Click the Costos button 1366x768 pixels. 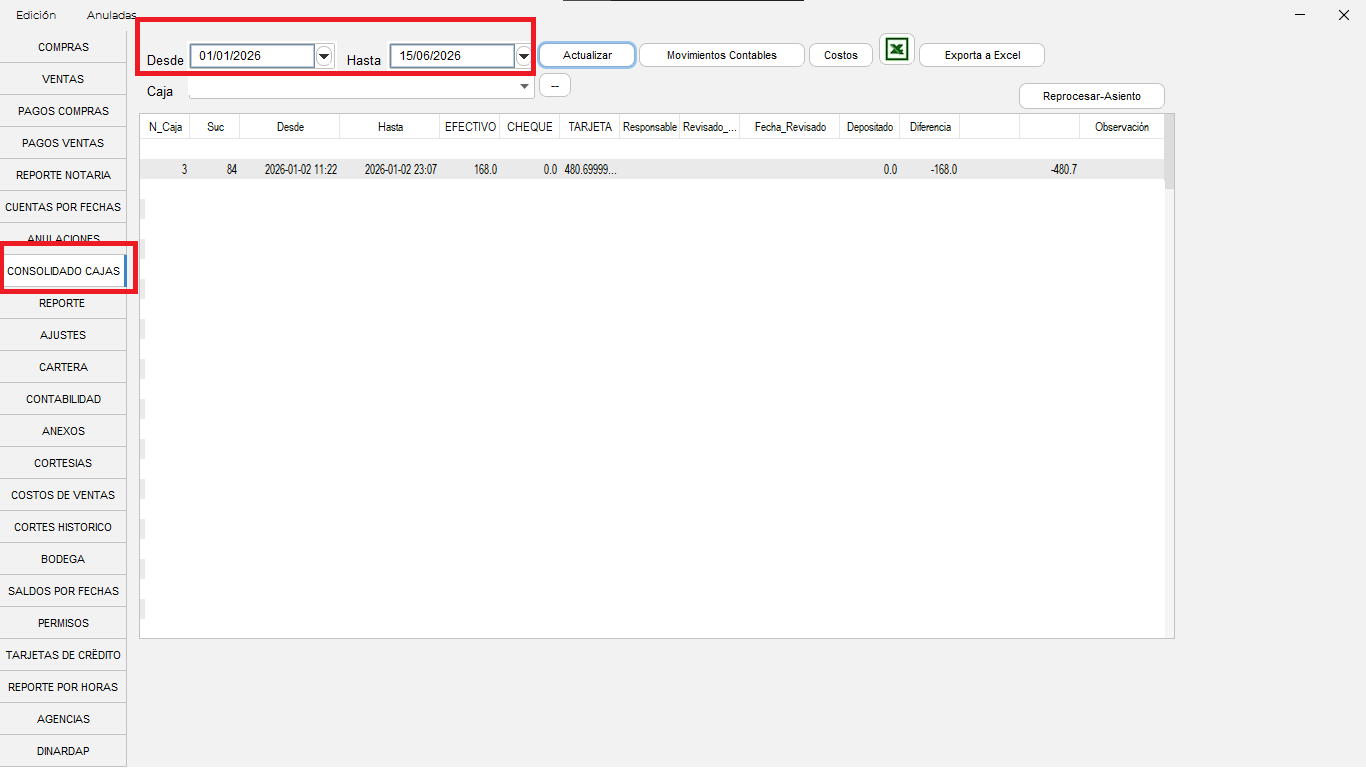point(841,55)
